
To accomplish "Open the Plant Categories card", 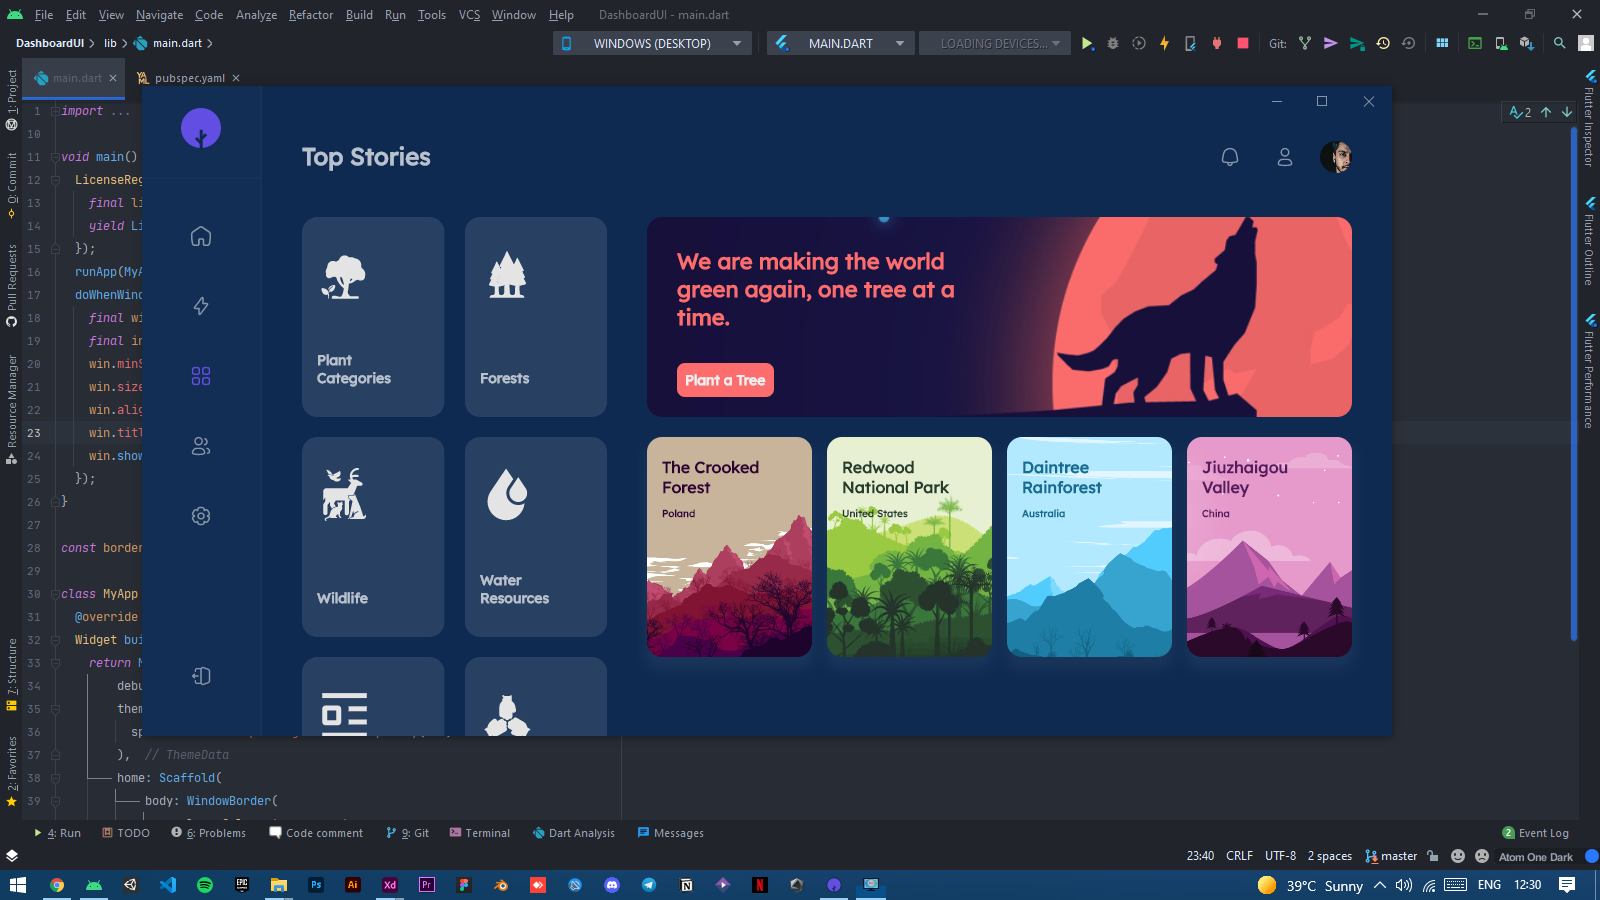I will coord(373,317).
